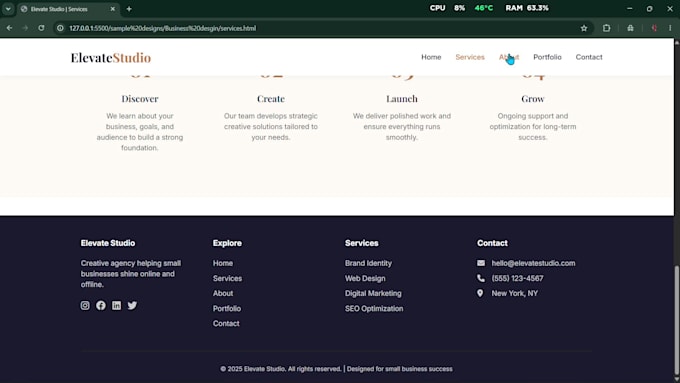Click the footer Elevate Studio heading

coord(108,243)
